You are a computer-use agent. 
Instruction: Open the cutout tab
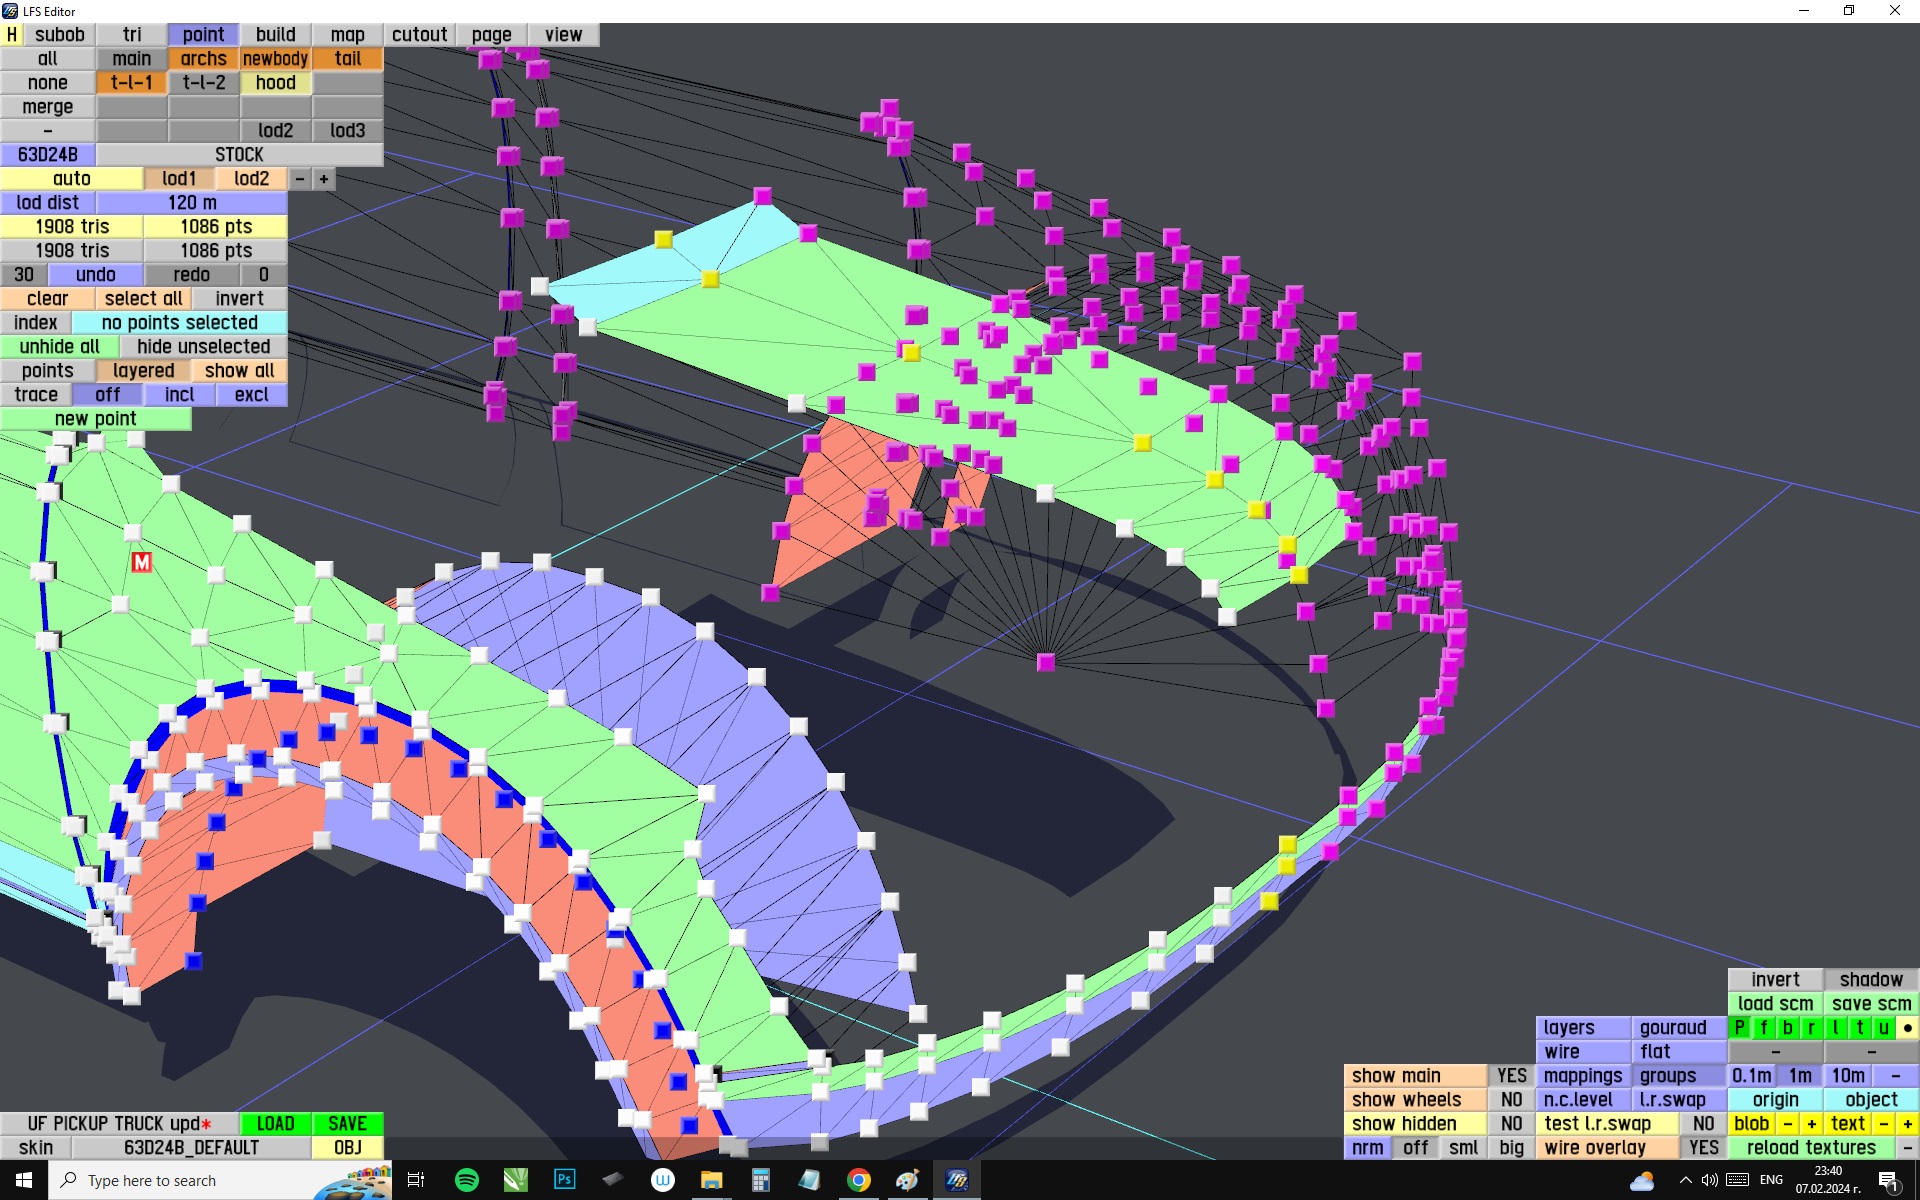coord(419,34)
